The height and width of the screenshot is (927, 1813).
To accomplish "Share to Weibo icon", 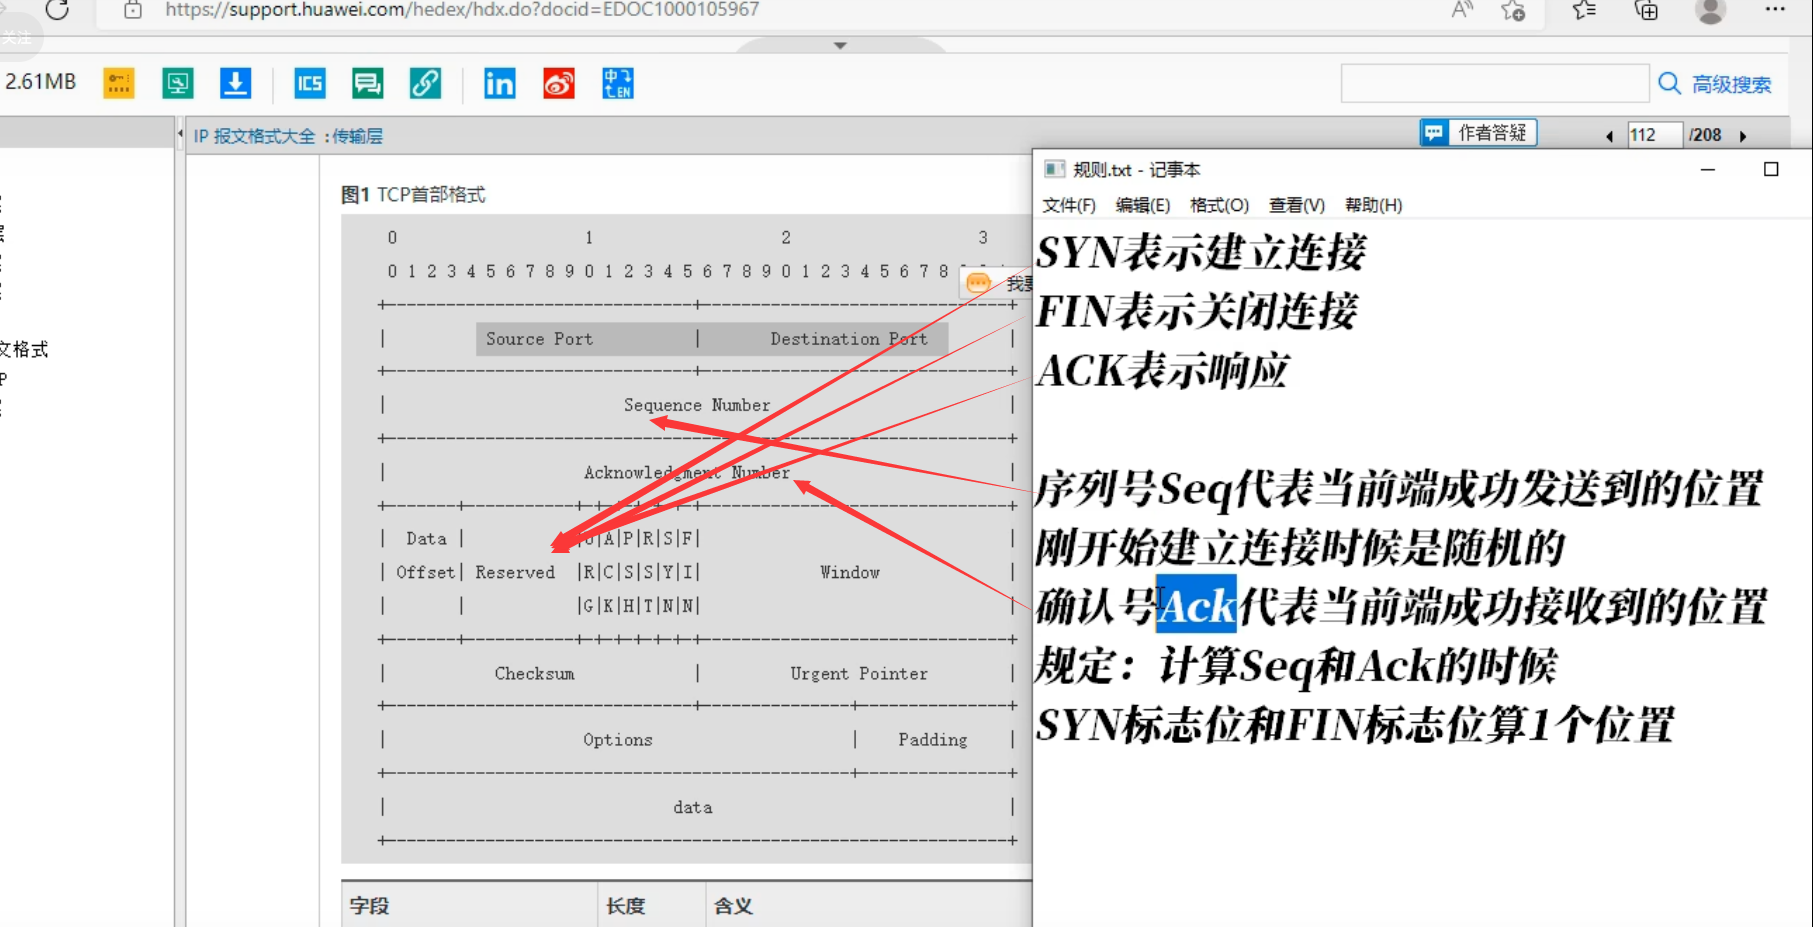I will coord(559,83).
